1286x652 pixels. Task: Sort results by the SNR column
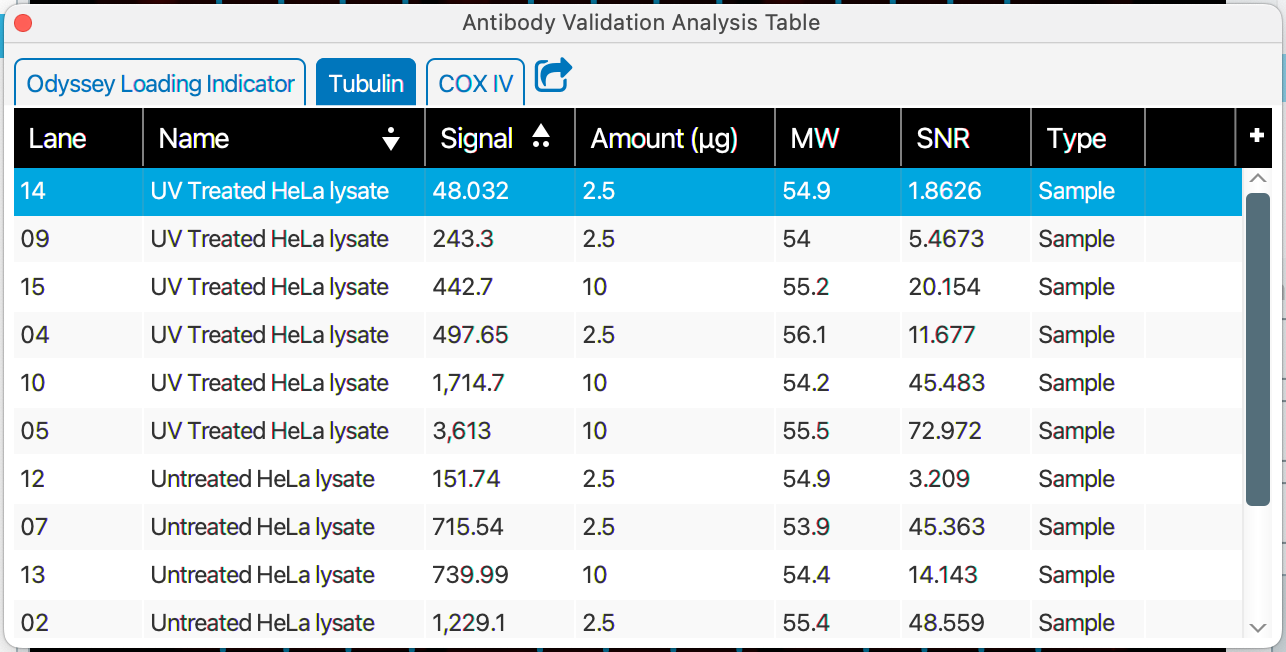point(942,137)
